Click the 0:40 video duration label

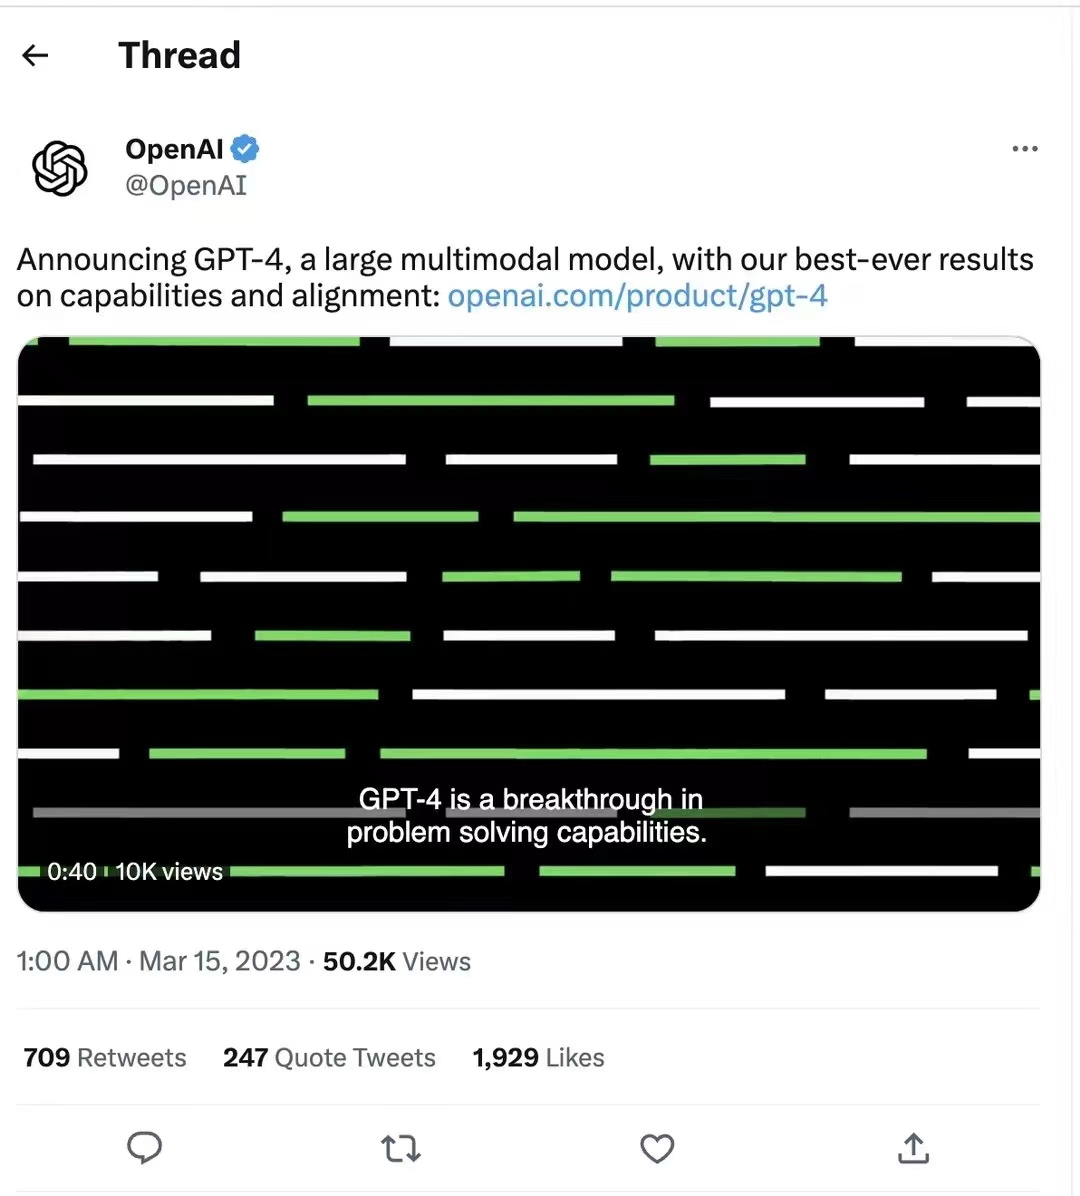(72, 871)
